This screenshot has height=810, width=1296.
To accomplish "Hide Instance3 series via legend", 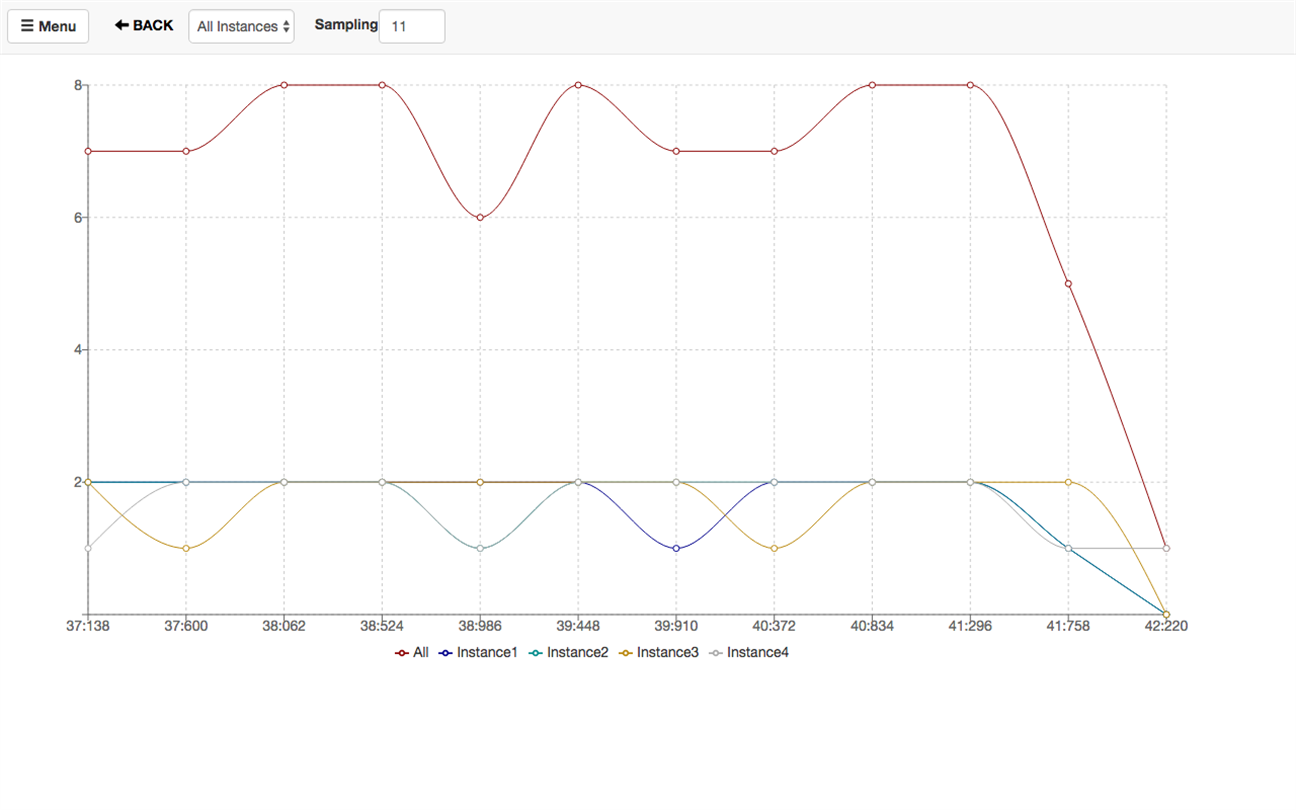I will click(x=658, y=652).
